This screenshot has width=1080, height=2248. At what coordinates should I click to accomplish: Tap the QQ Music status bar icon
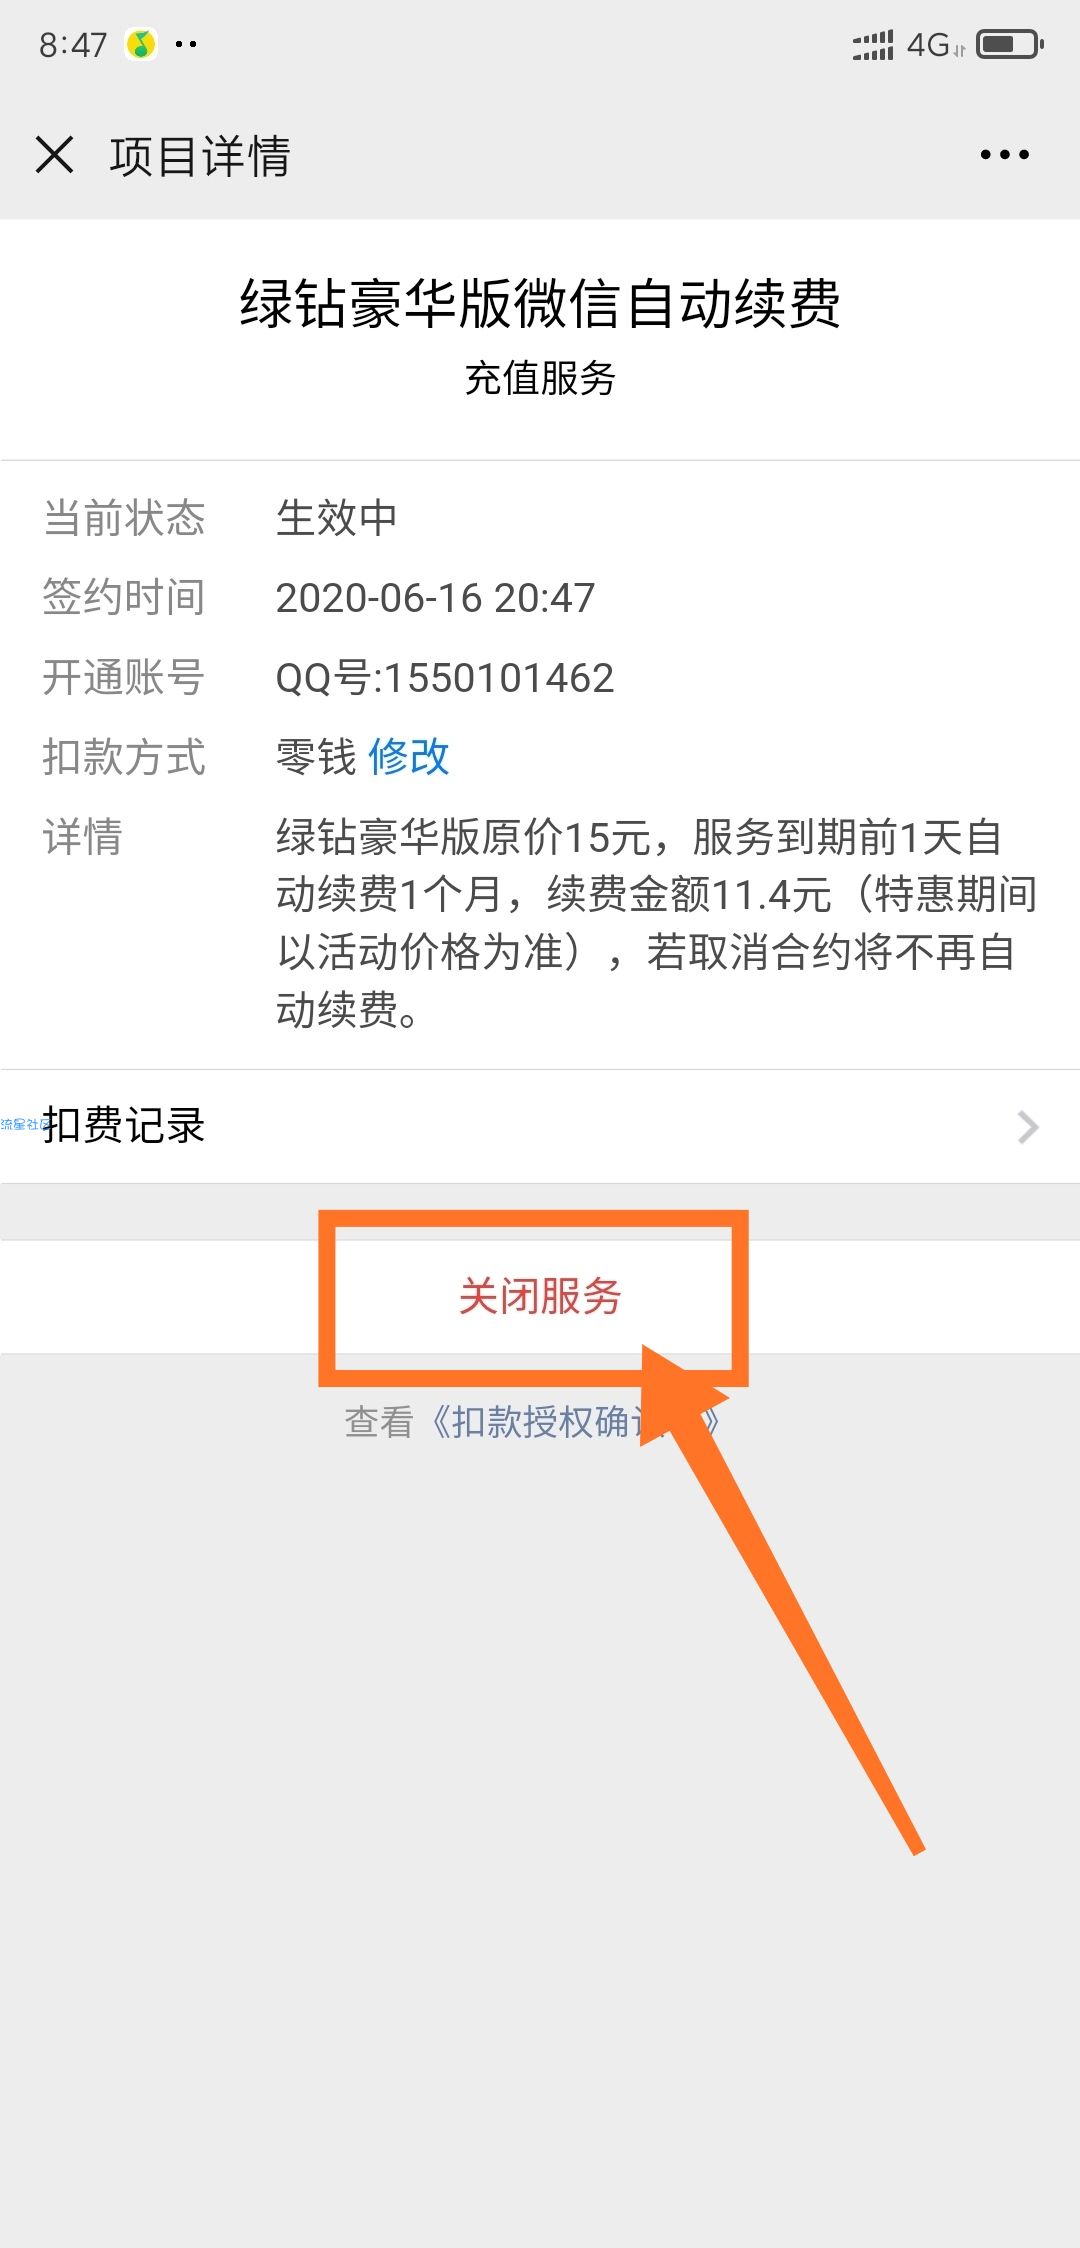[x=141, y=44]
